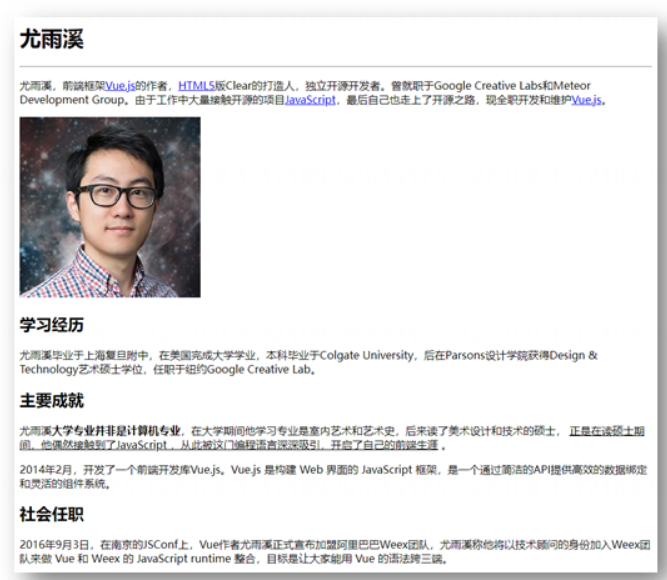Click the heading 学习经历

pyautogui.click(x=51, y=325)
